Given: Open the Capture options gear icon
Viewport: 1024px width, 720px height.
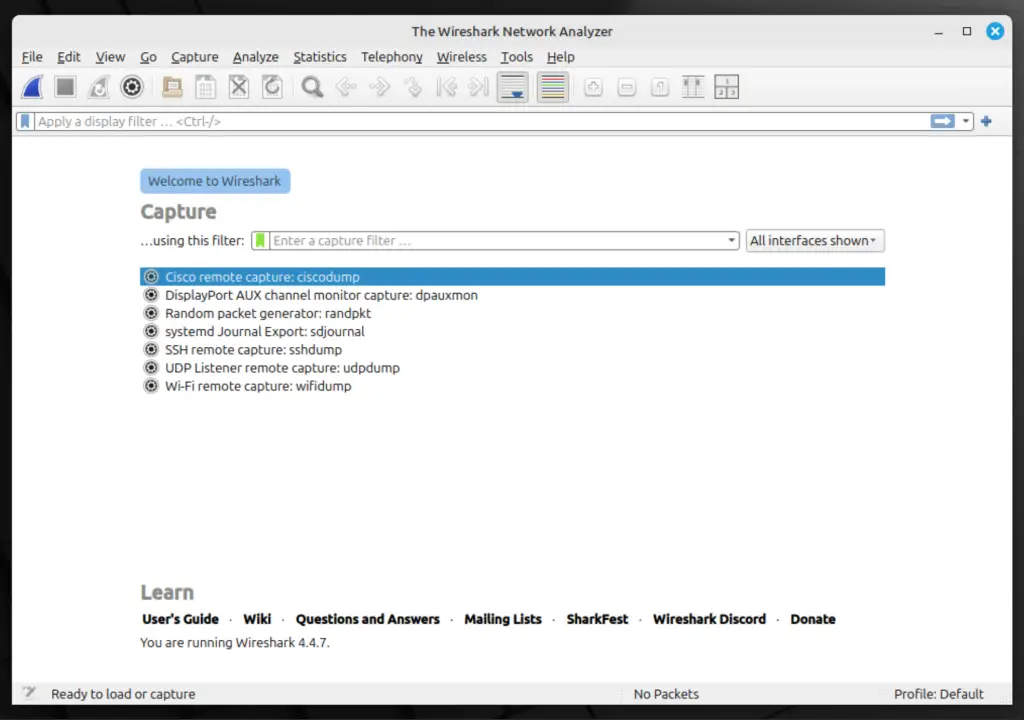Looking at the screenshot, I should click(131, 87).
